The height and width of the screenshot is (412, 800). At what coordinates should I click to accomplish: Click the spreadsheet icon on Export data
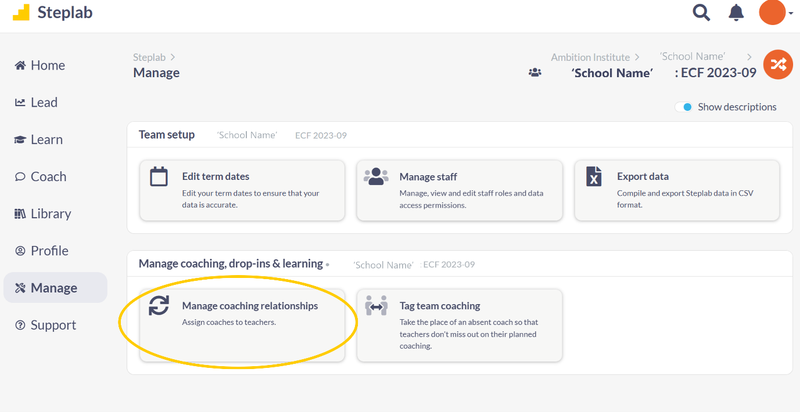coord(594,177)
